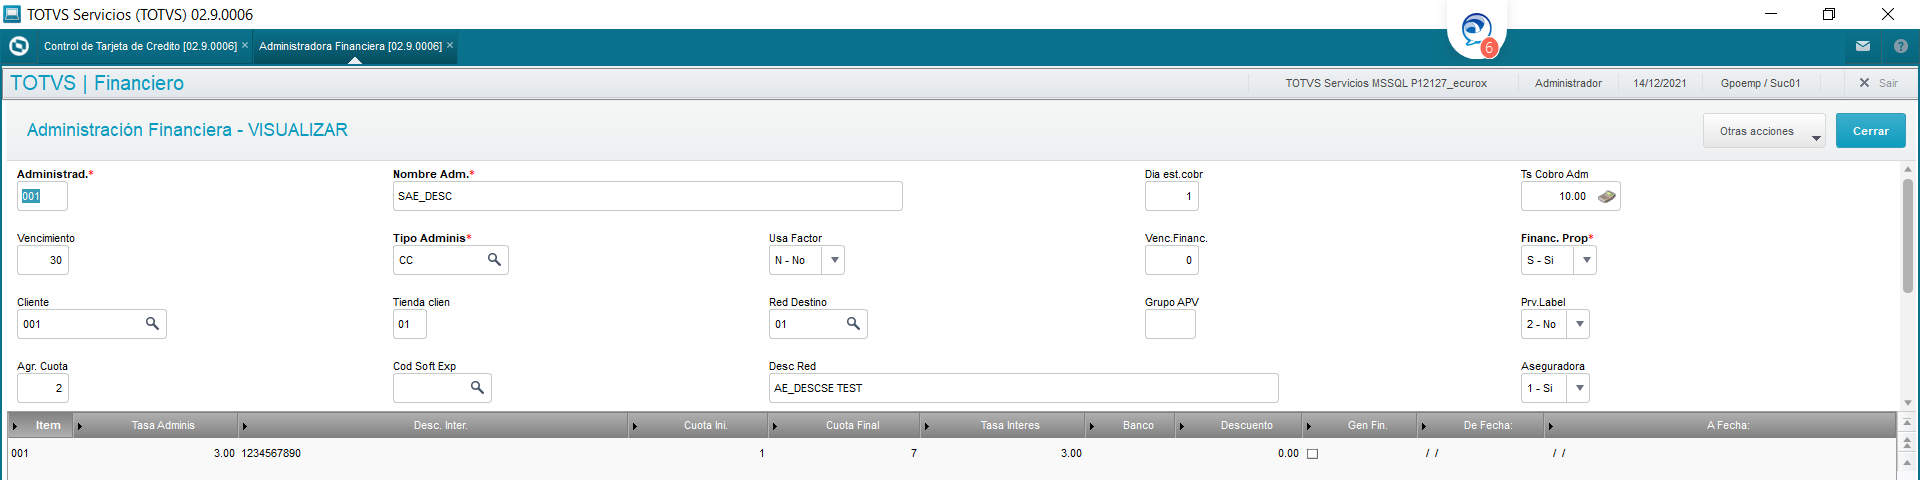Screen dimensions: 1920x480
Task: Close the Administradora Financiera tab
Action: [450, 45]
